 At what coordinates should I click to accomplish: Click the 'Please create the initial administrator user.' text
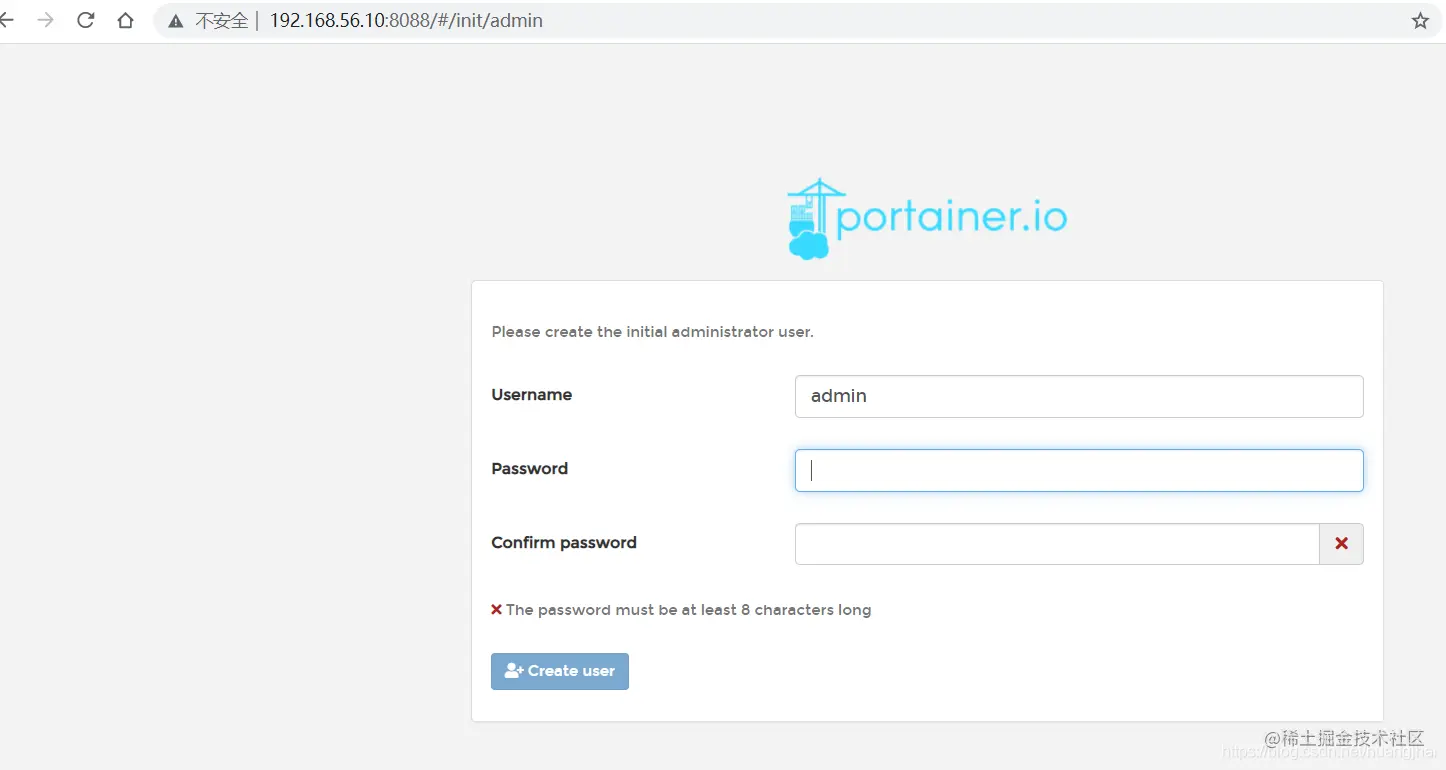652,332
